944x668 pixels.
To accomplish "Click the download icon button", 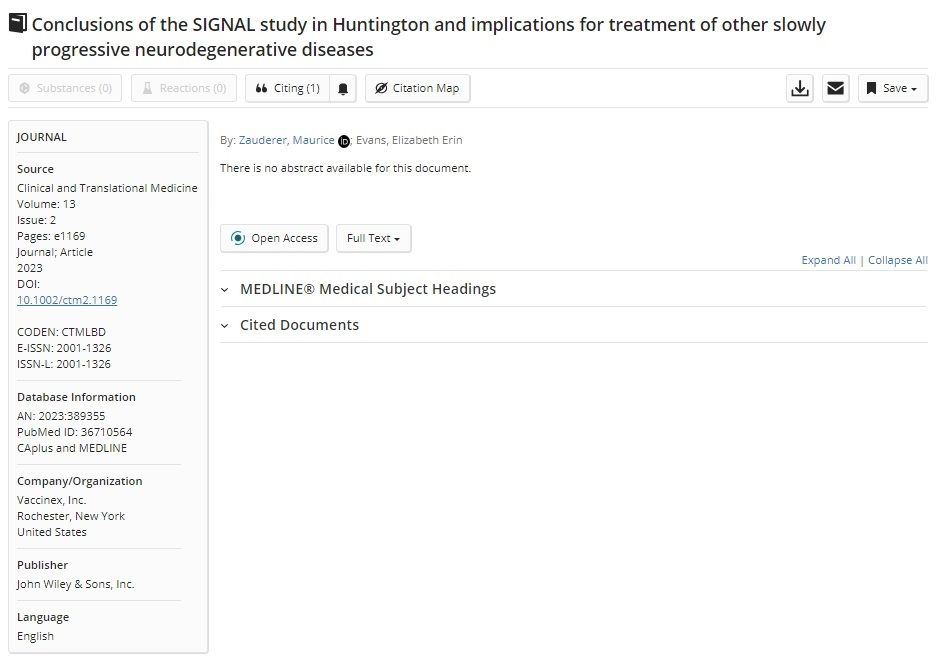I will click(800, 88).
